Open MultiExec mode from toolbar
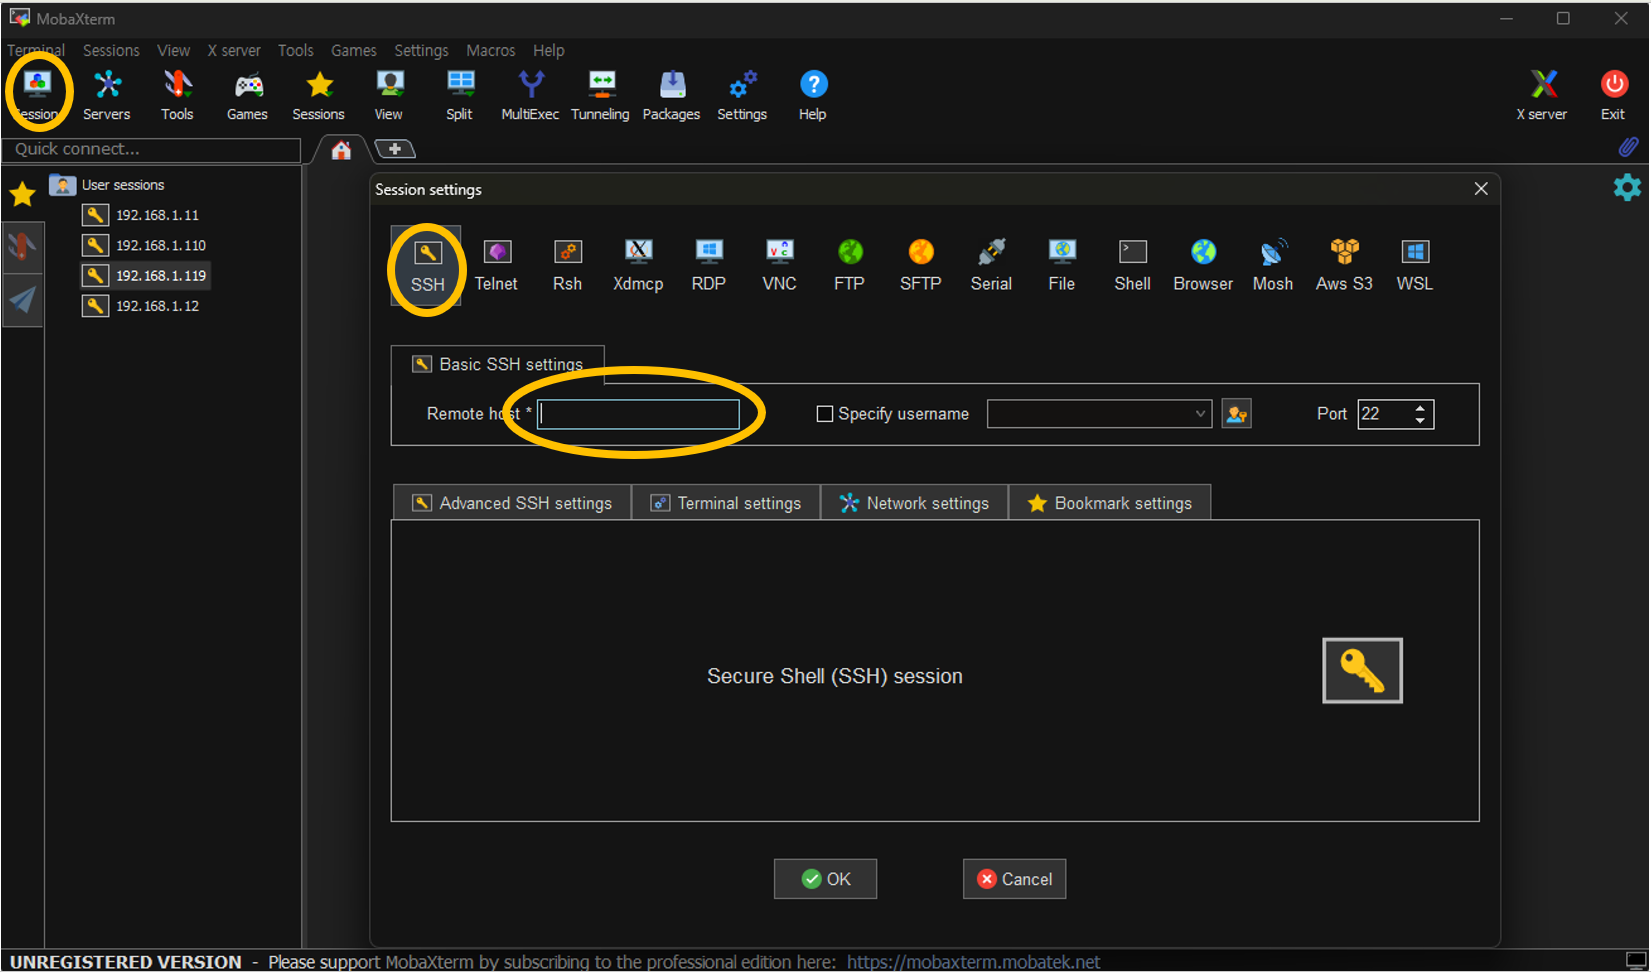 click(530, 96)
